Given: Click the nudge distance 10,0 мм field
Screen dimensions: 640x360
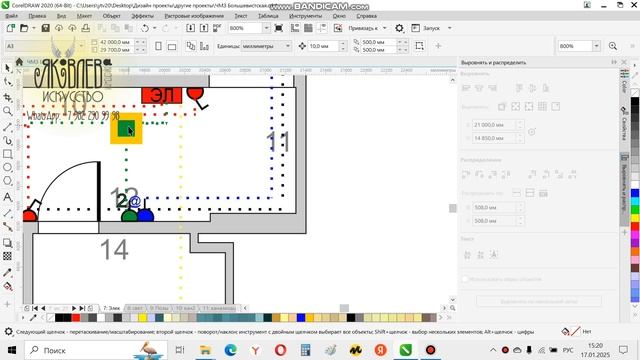Looking at the screenshot, I should click(323, 46).
